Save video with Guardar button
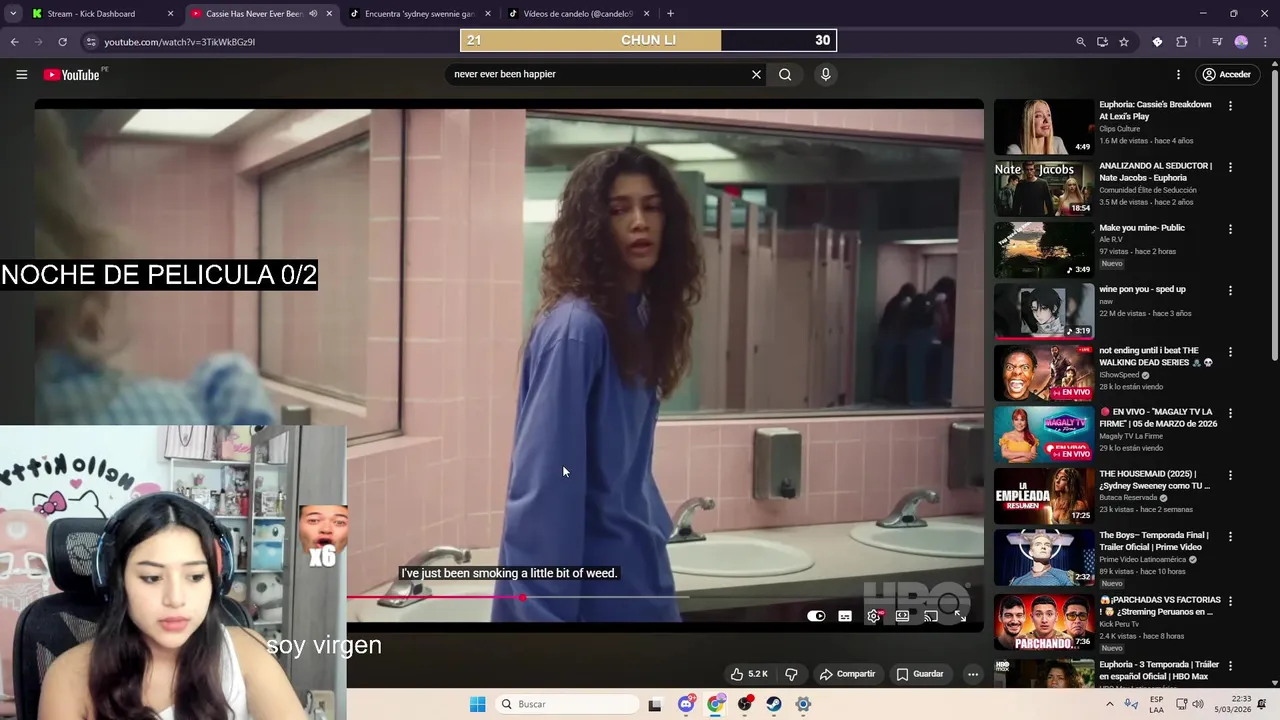The height and width of the screenshot is (720, 1280). coord(920,674)
